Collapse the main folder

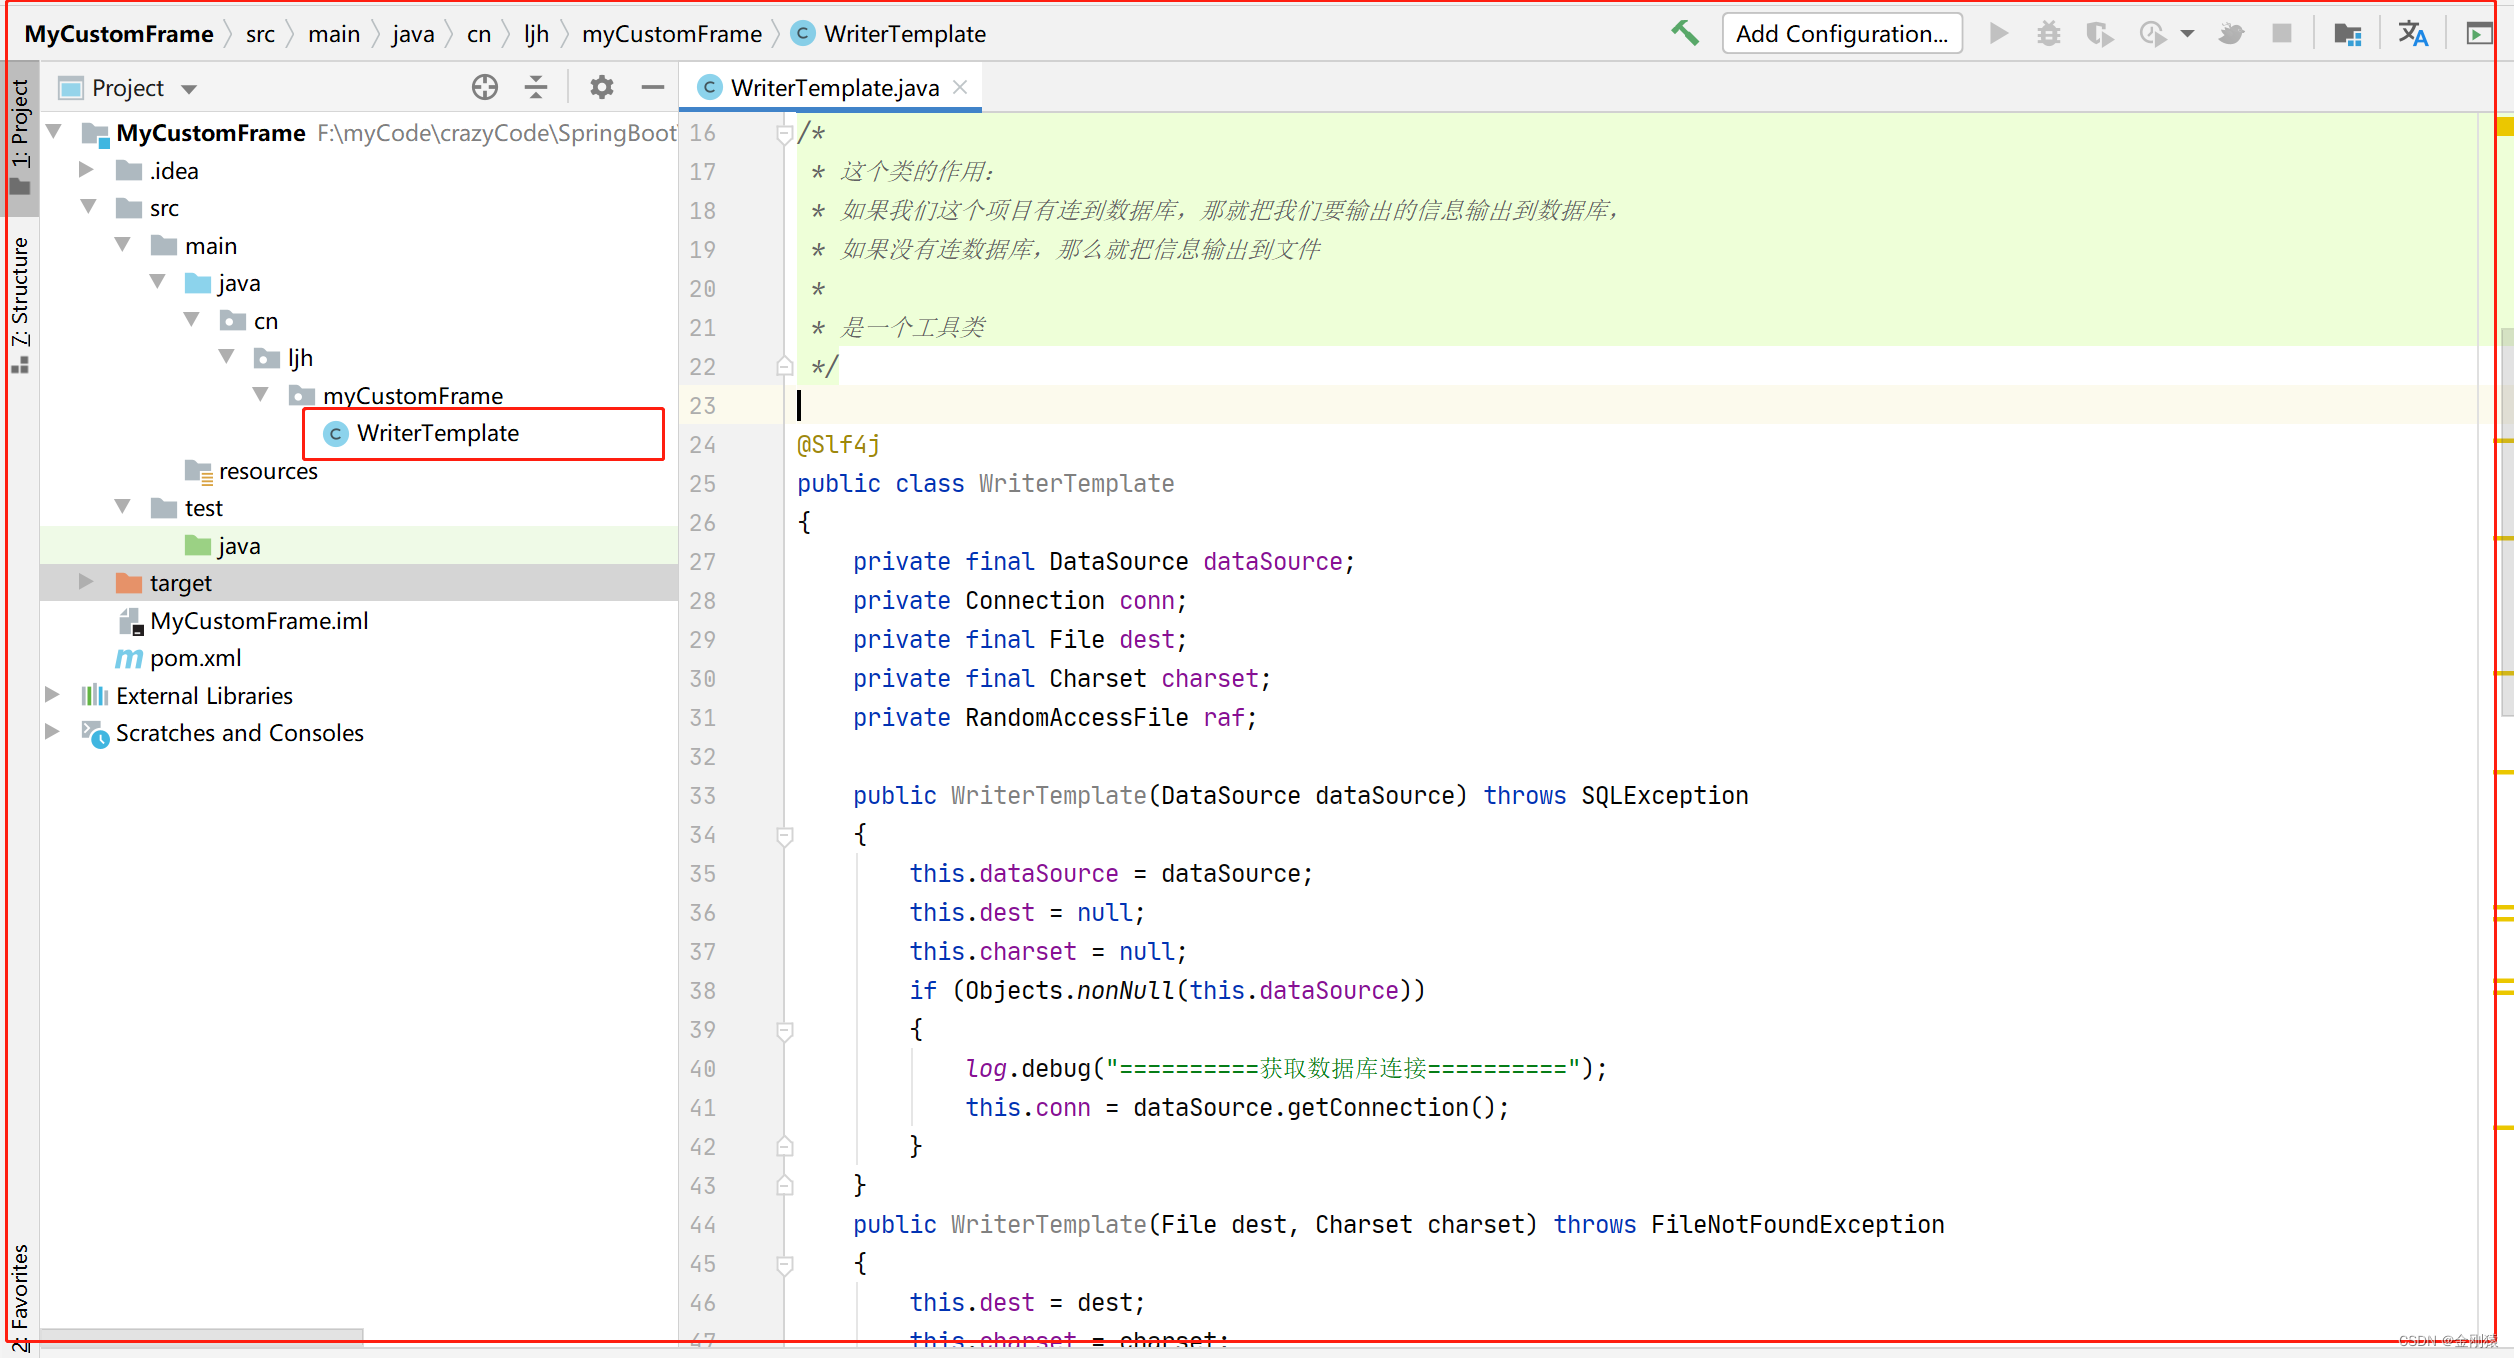(122, 245)
